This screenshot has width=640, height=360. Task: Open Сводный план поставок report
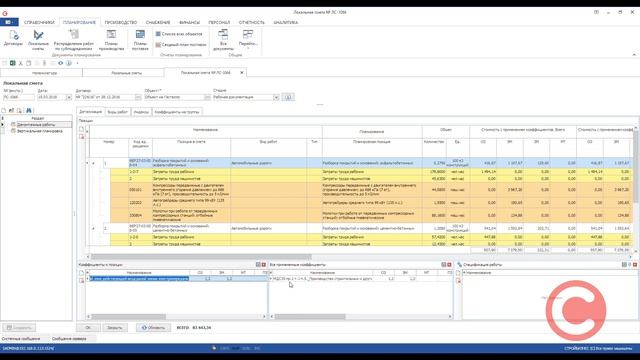tap(181, 44)
